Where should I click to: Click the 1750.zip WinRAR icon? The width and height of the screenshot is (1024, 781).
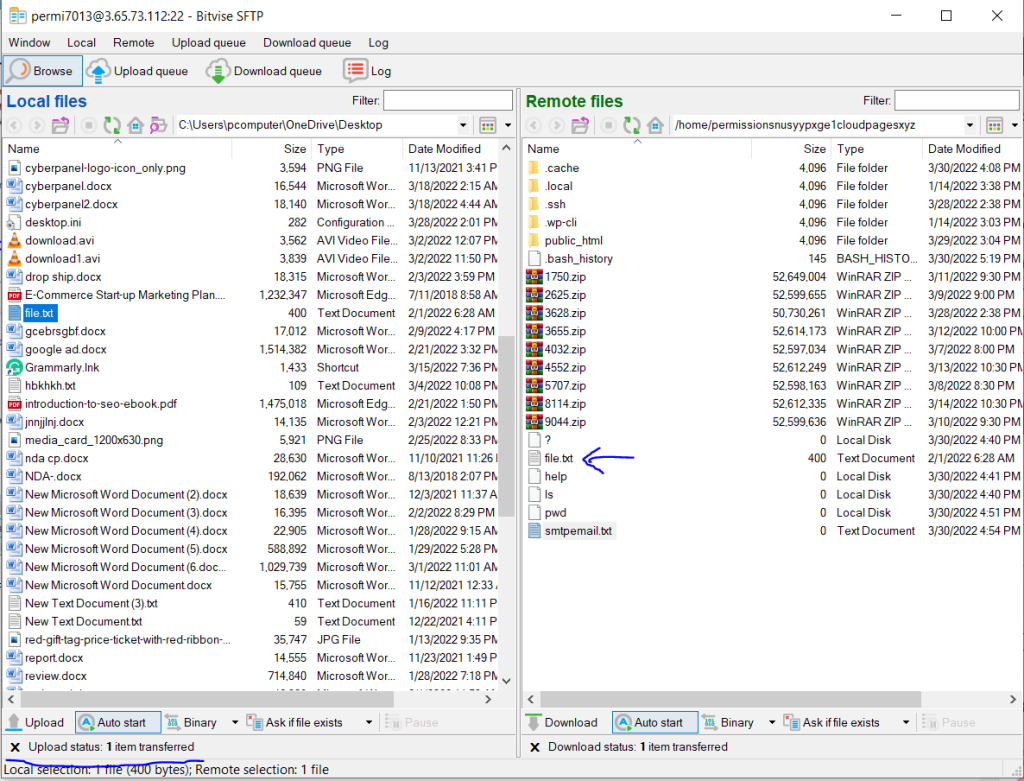pos(534,276)
